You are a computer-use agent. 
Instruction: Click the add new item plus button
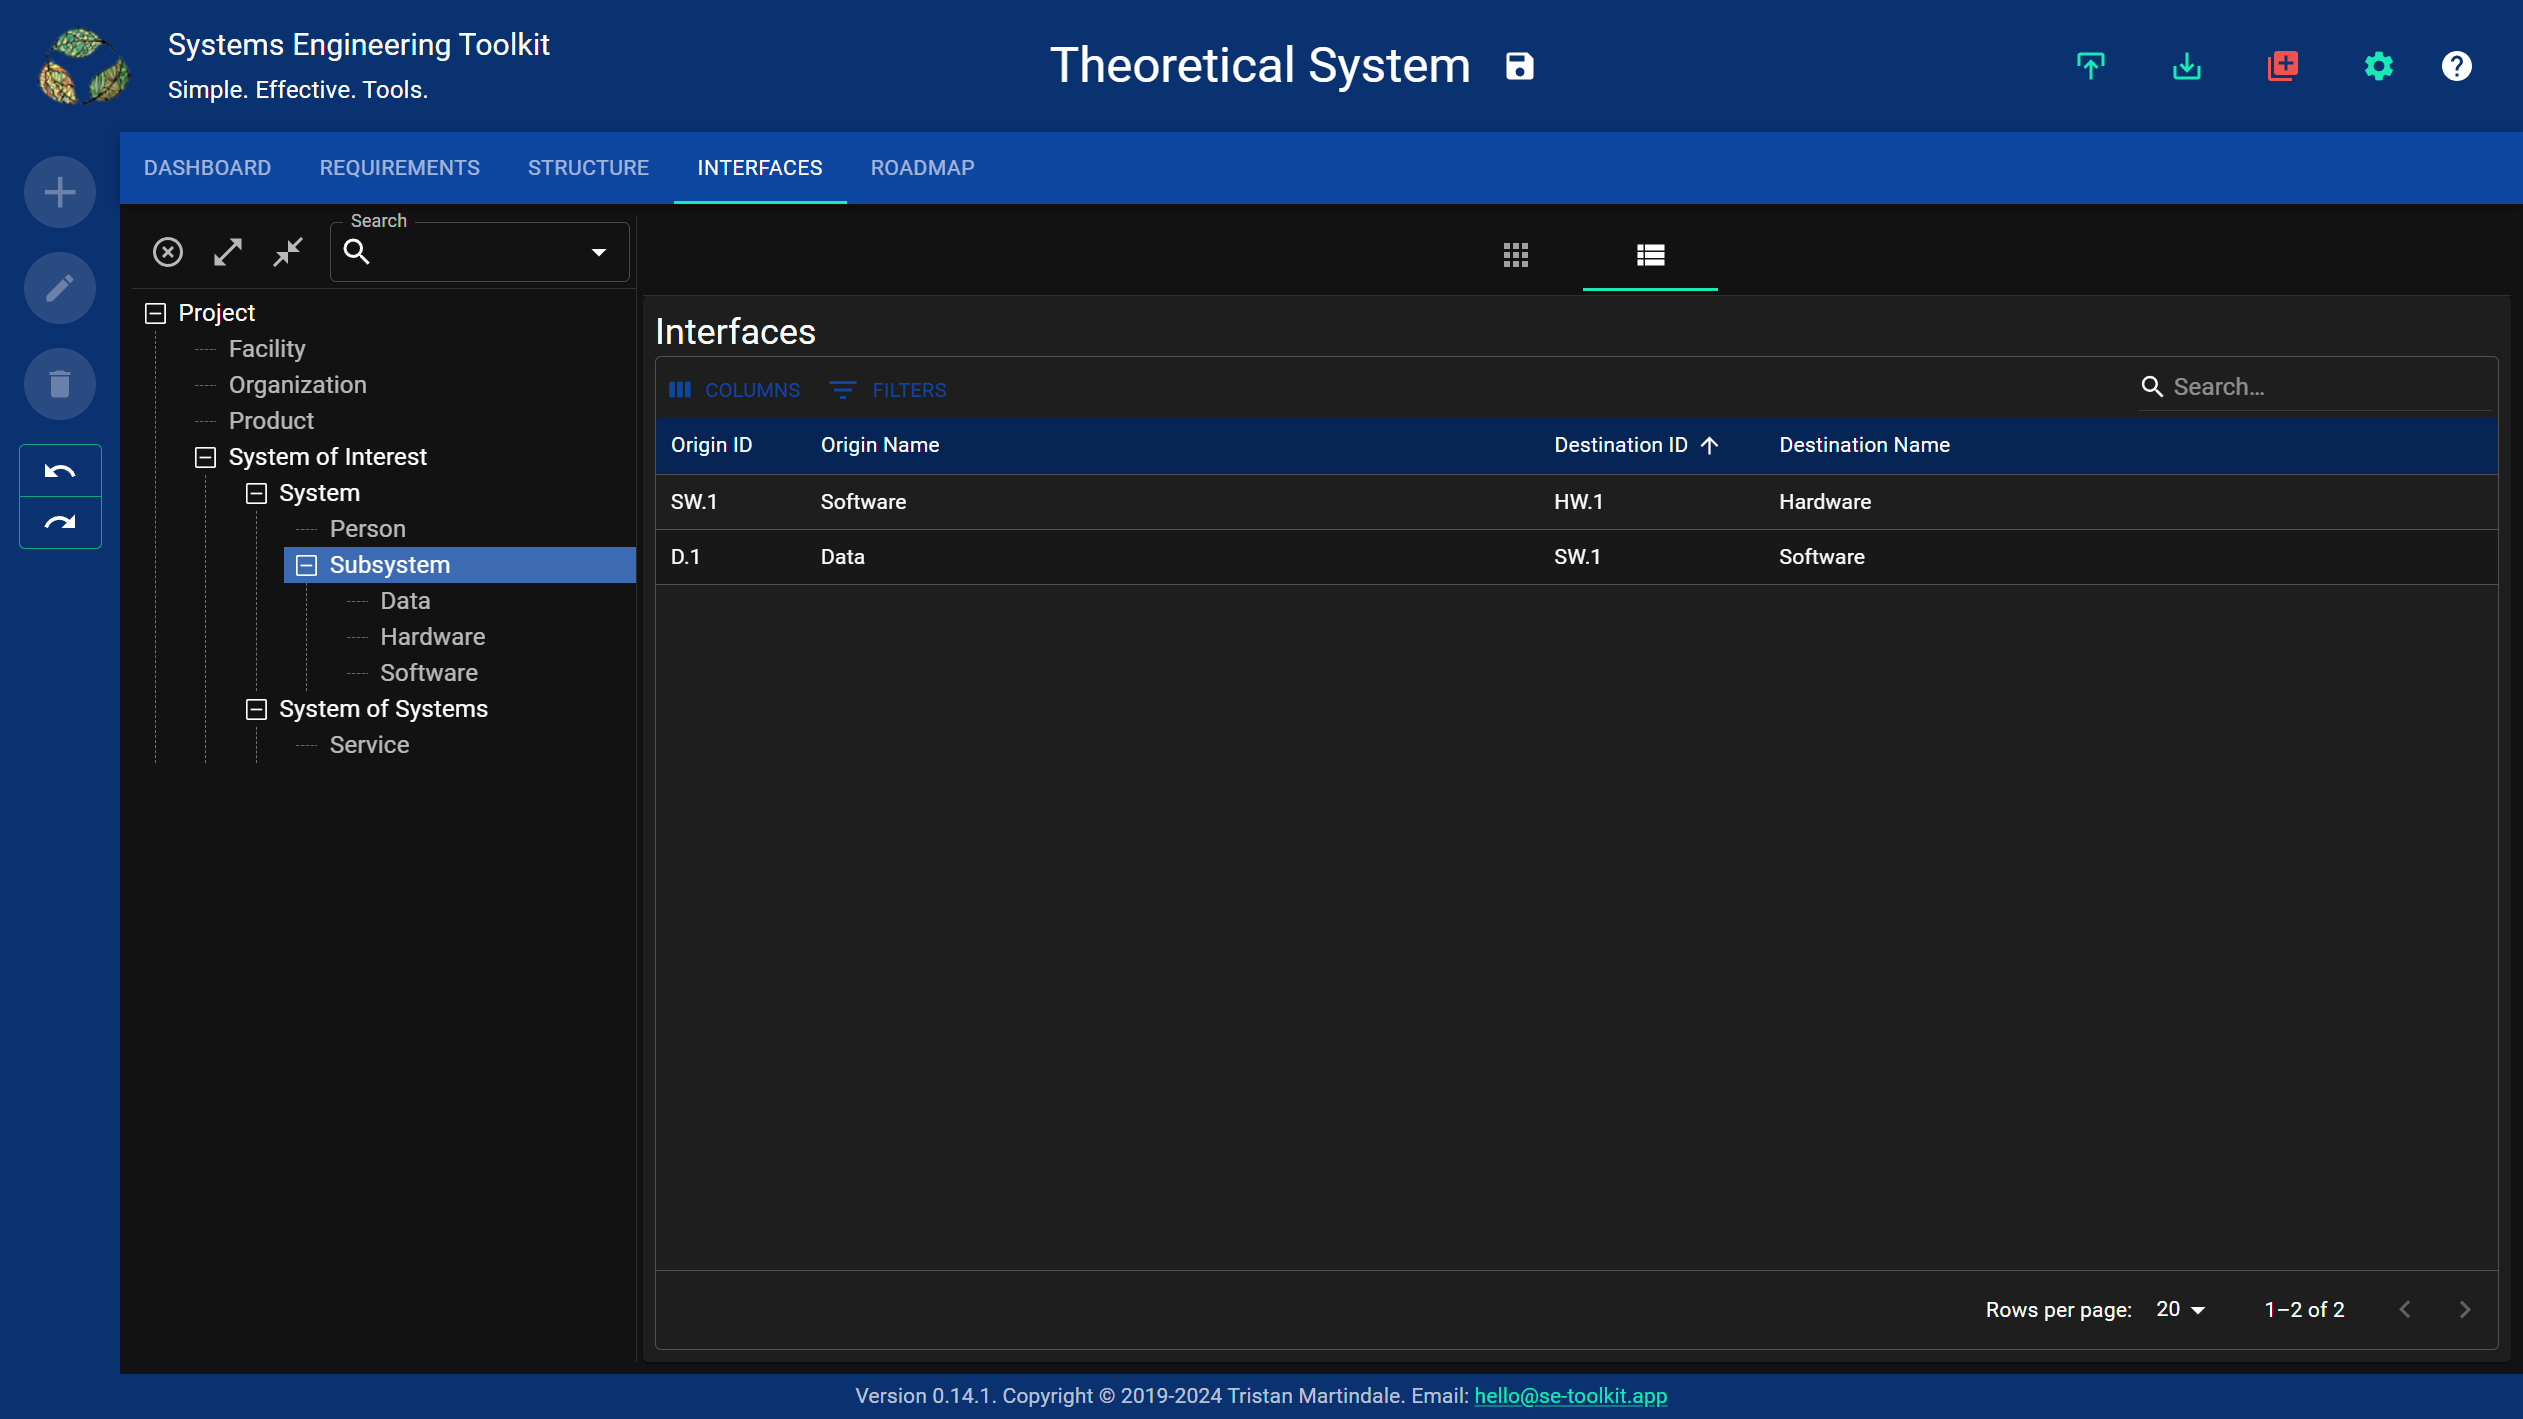pos(59,192)
